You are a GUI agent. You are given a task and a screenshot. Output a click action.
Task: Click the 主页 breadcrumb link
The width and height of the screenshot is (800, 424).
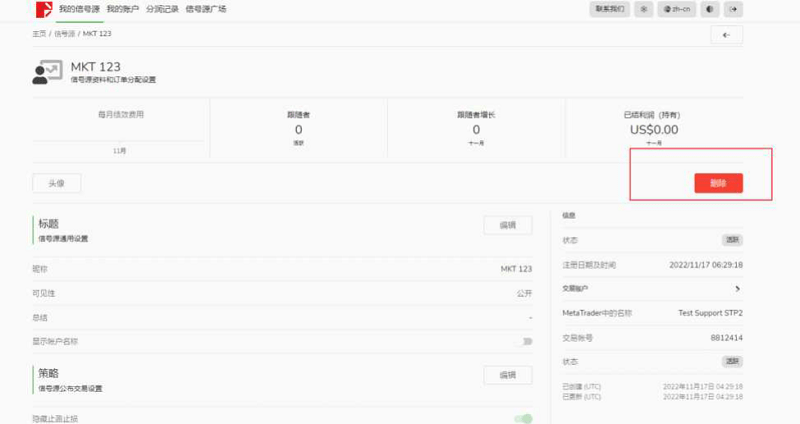tap(39, 33)
